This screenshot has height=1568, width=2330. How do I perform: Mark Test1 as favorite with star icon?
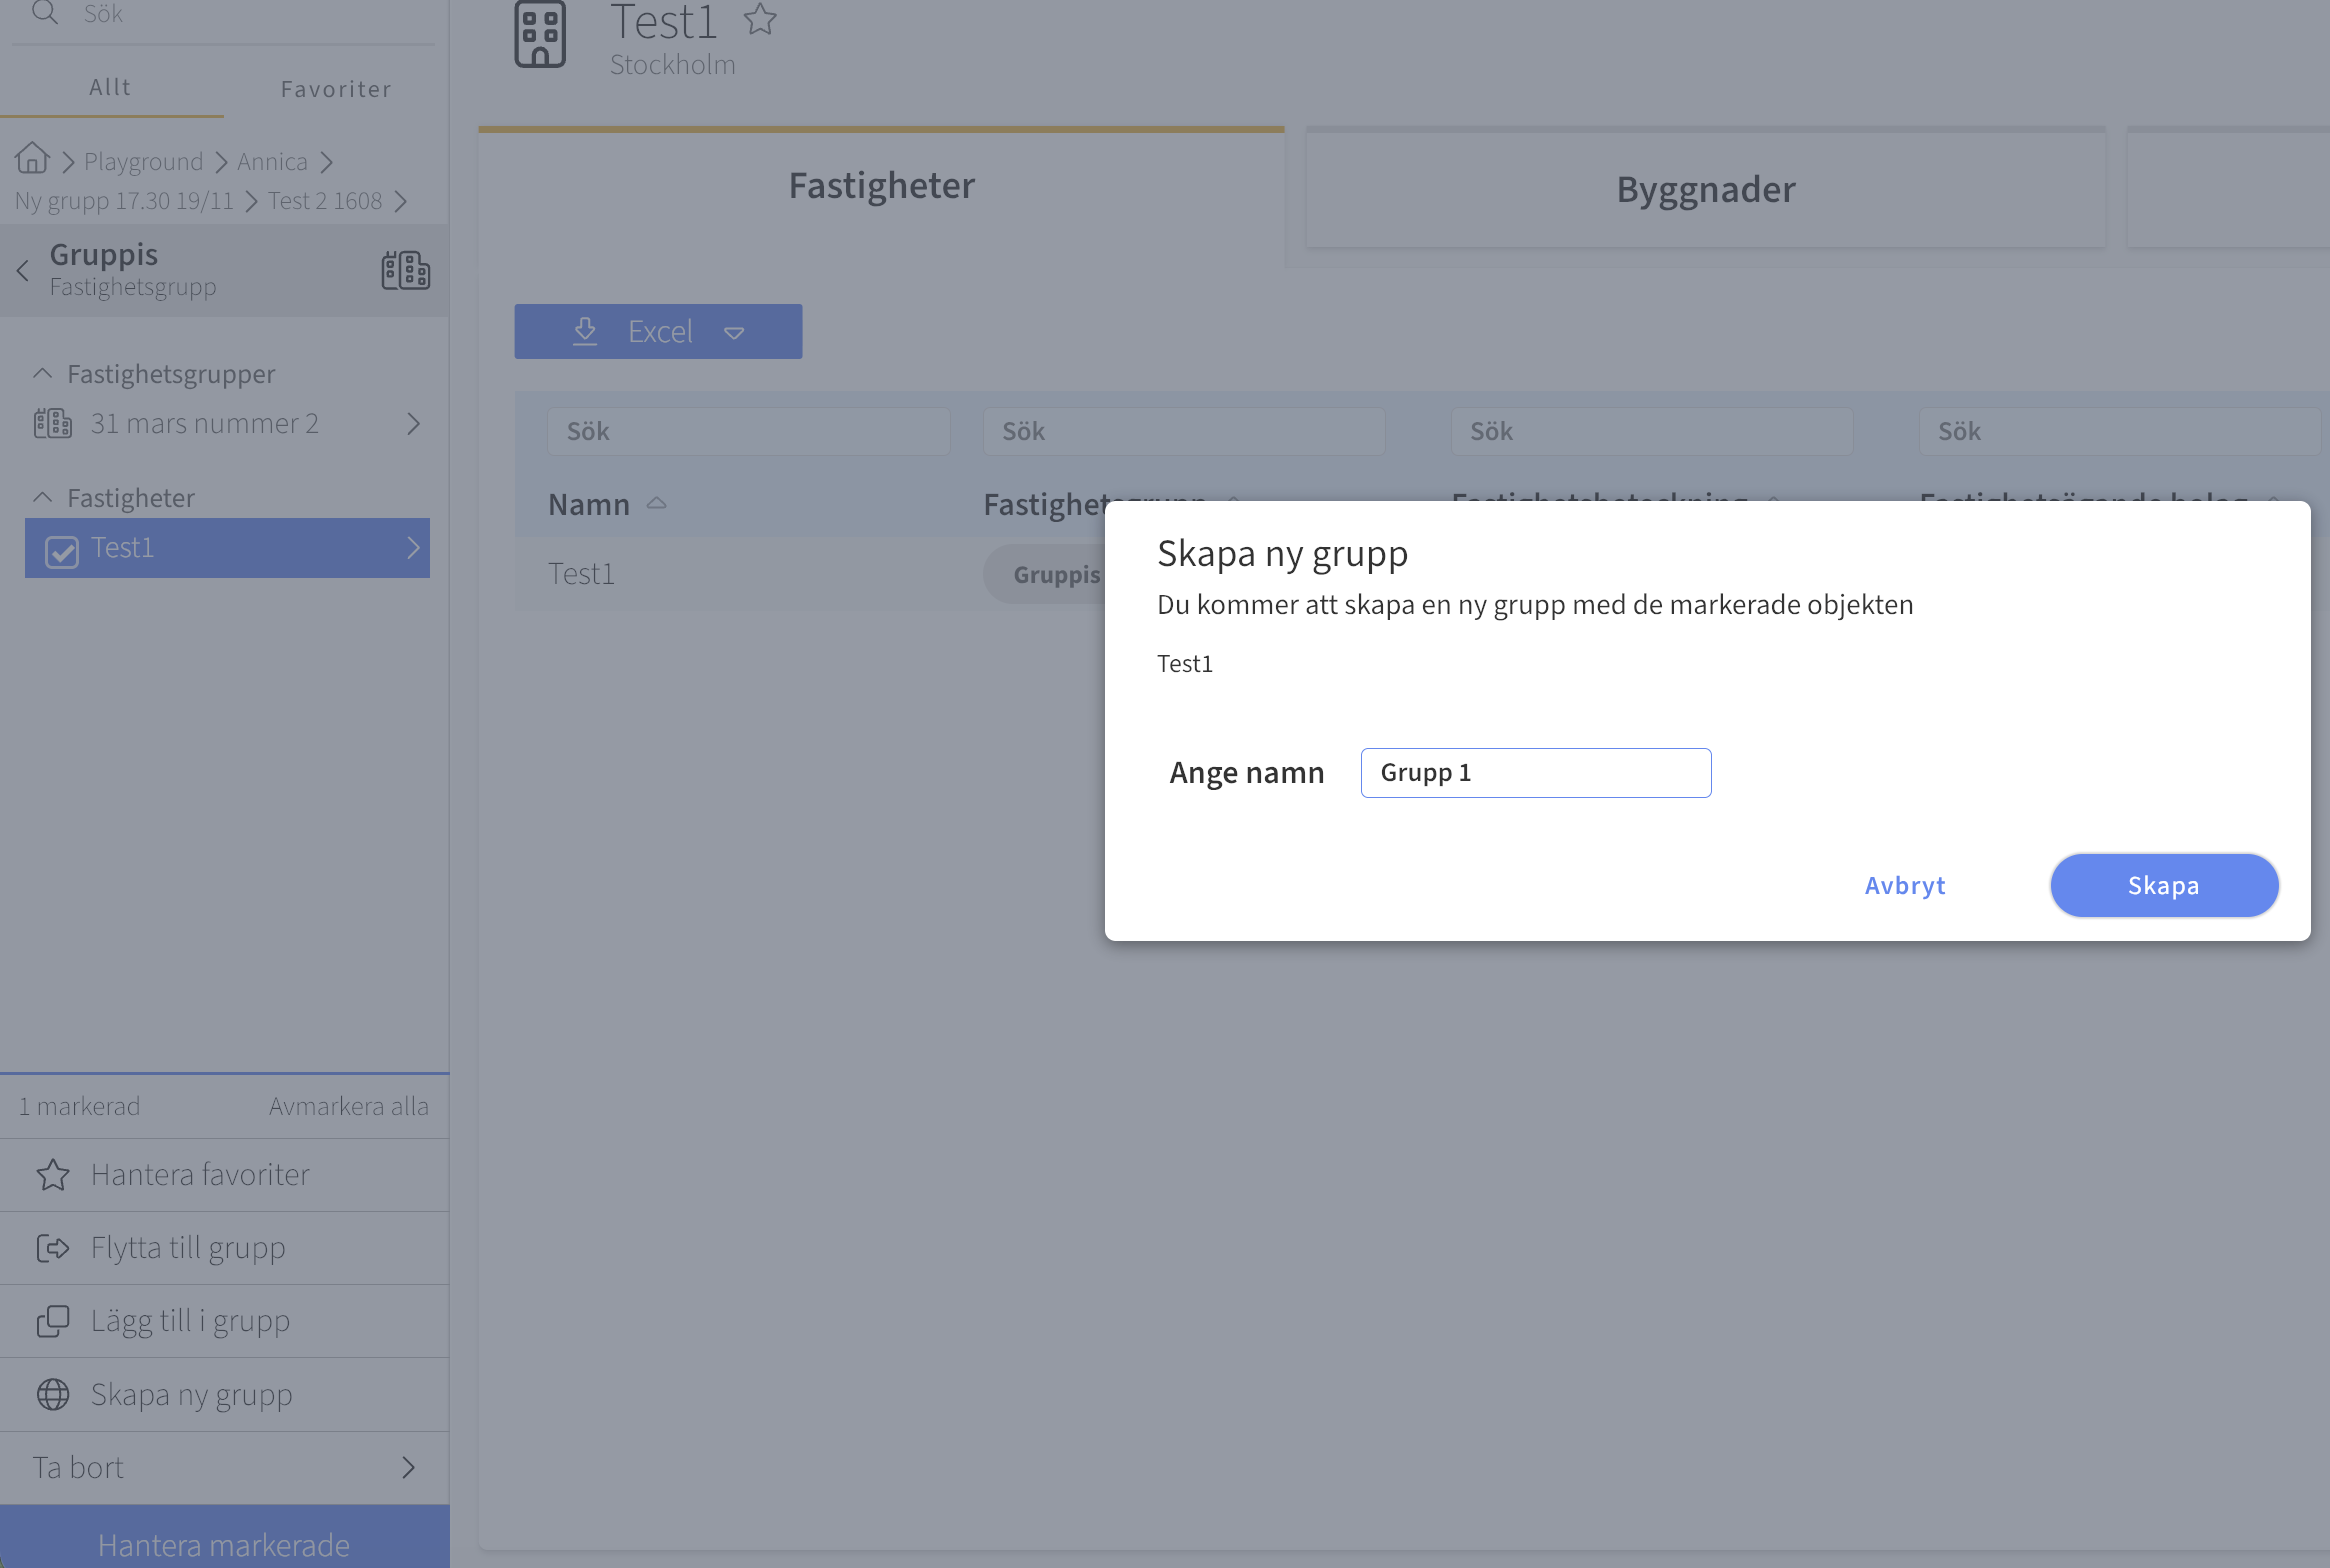[x=760, y=19]
